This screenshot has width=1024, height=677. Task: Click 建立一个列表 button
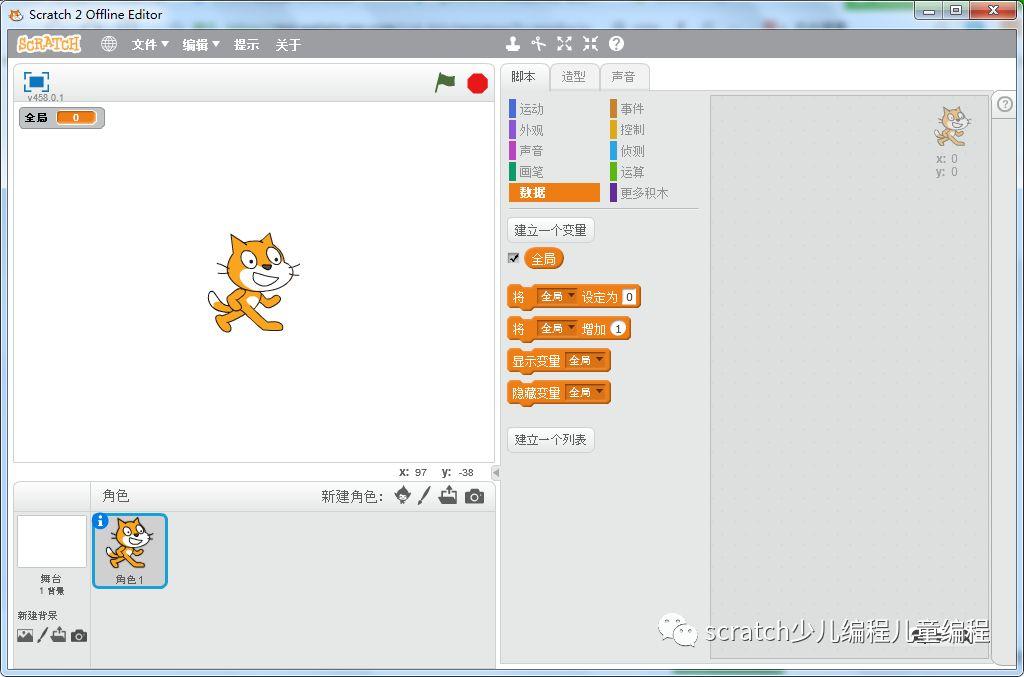coord(551,439)
